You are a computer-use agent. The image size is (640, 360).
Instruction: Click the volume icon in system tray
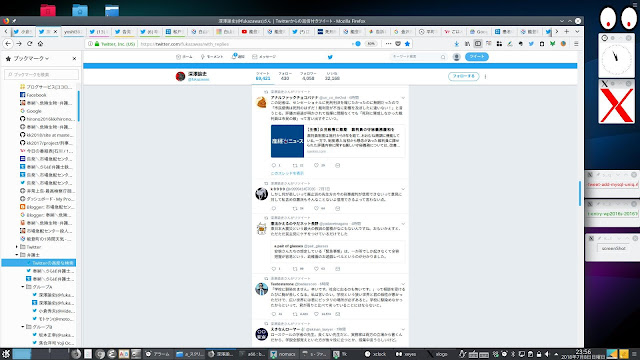pos(547,354)
